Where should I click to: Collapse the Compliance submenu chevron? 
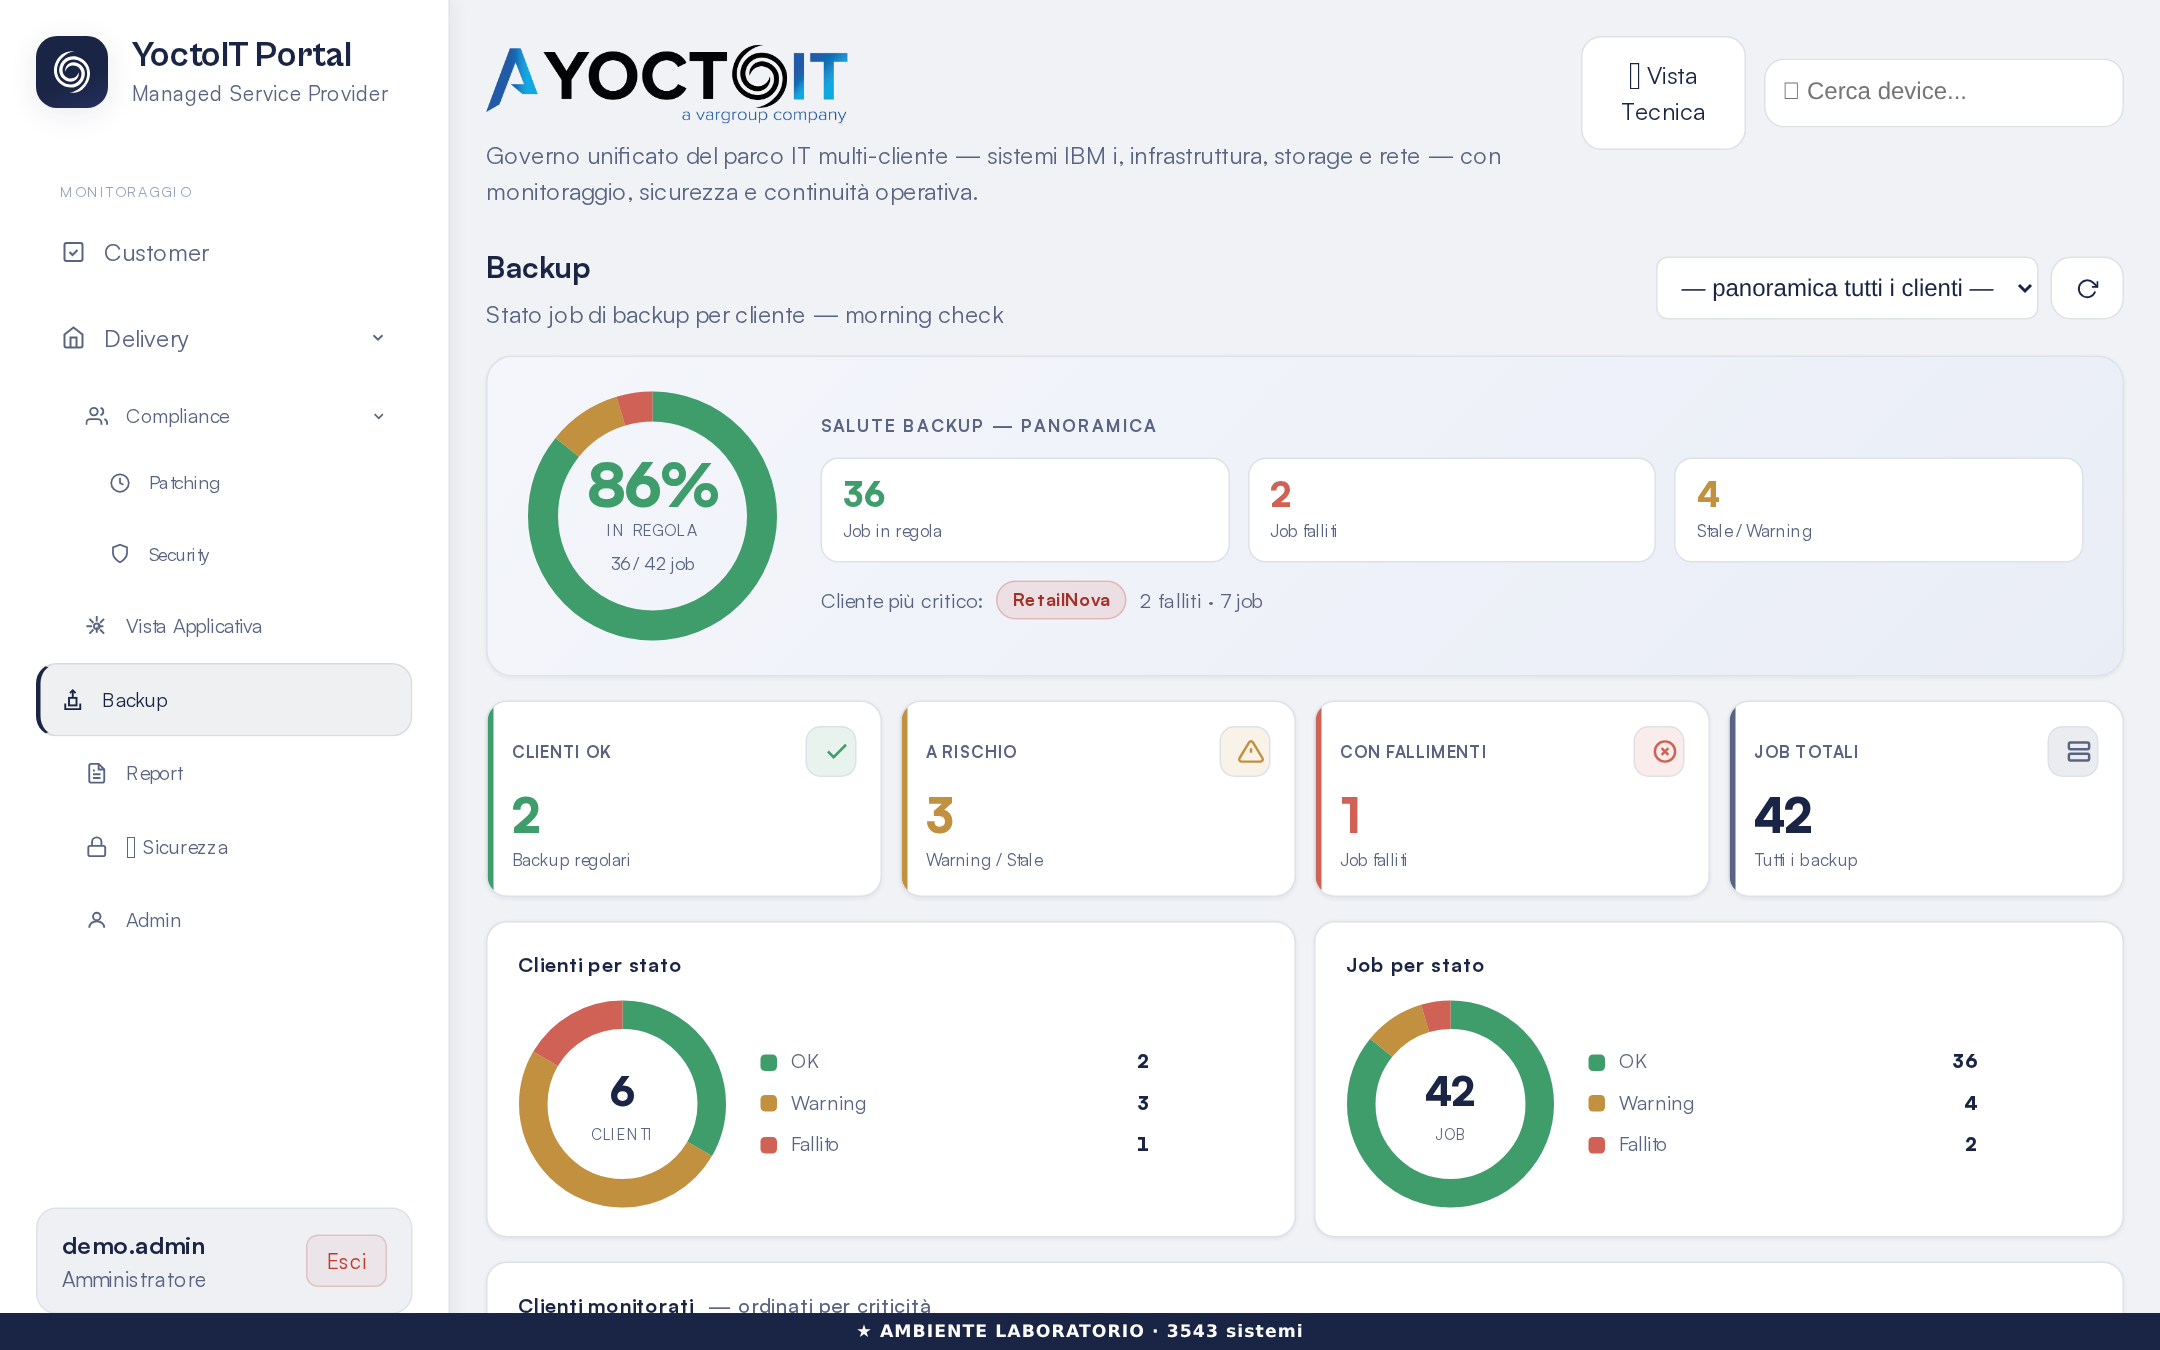pyautogui.click(x=379, y=416)
